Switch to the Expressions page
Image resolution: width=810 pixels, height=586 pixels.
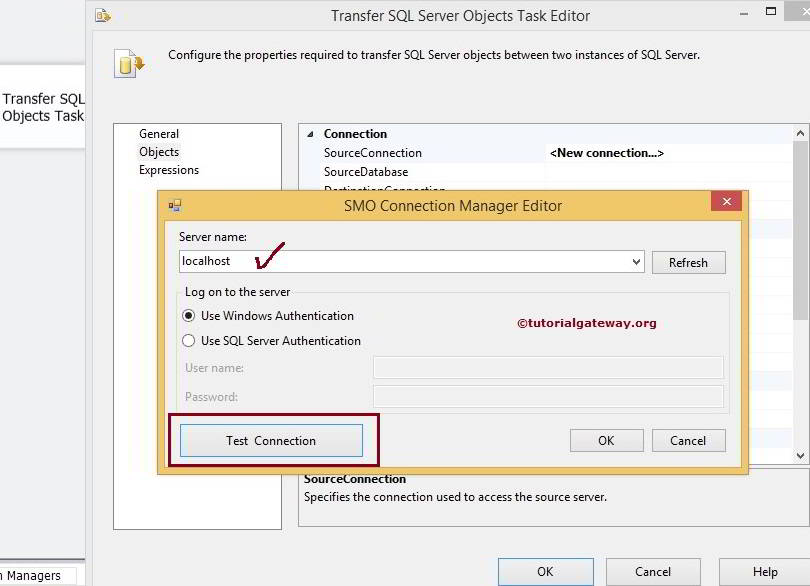click(x=169, y=170)
